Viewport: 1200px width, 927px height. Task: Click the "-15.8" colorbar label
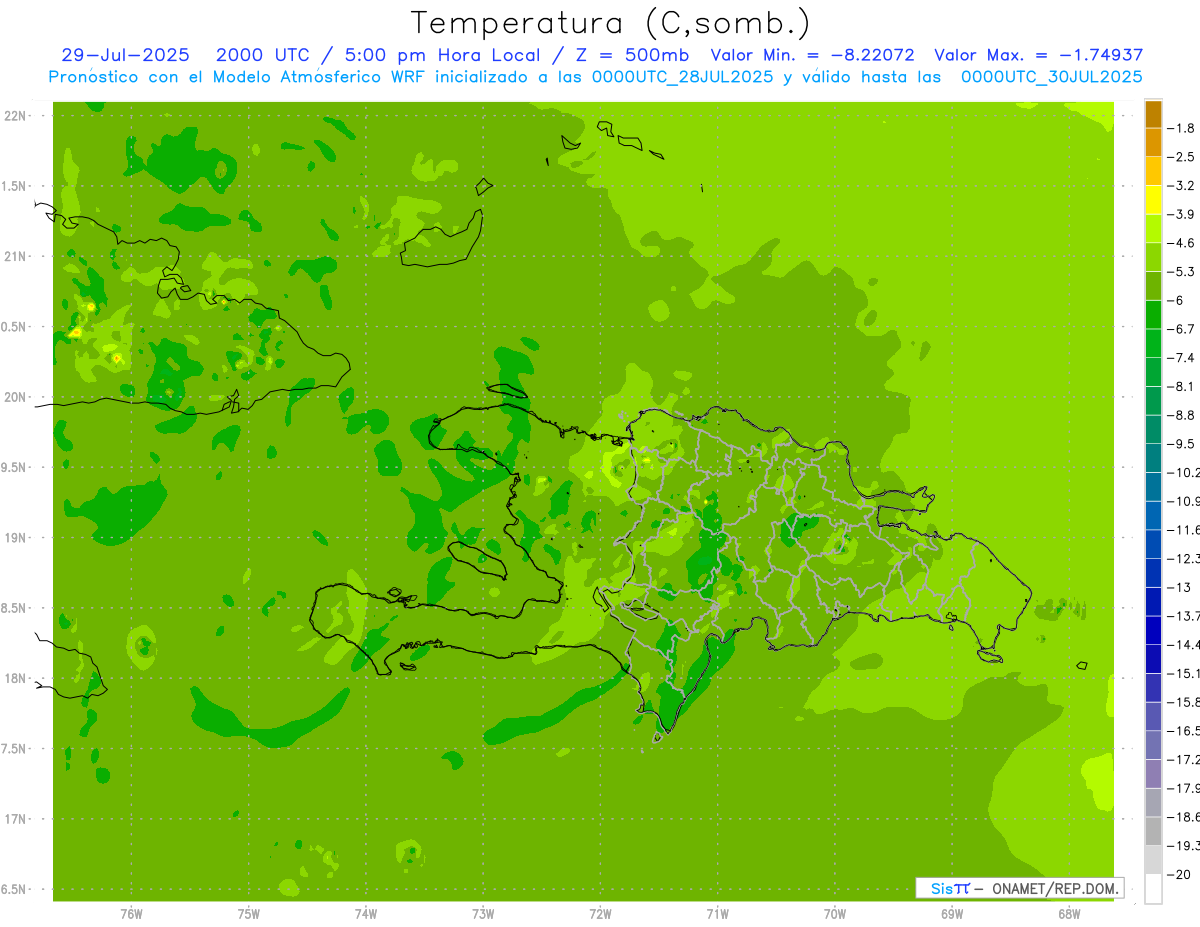coord(1184,702)
